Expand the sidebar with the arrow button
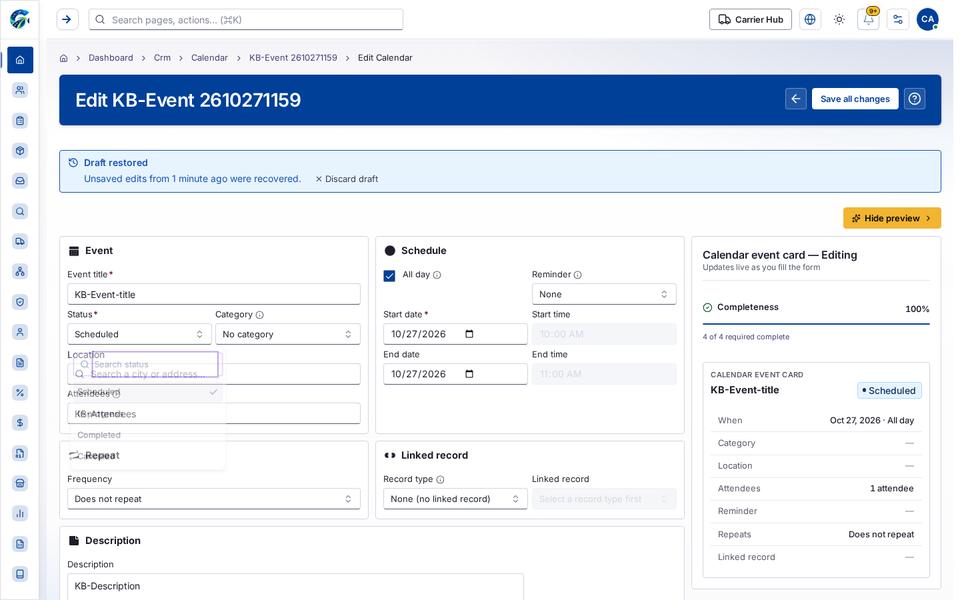Image resolution: width=960 pixels, height=600 pixels. (67, 20)
